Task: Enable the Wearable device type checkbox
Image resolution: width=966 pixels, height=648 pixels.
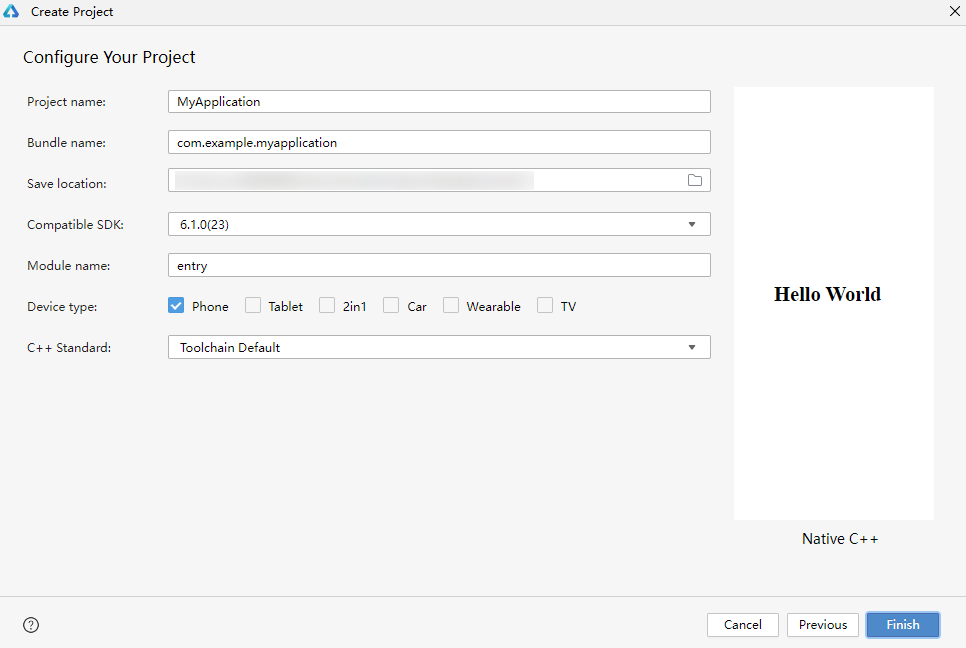Action: tap(451, 306)
